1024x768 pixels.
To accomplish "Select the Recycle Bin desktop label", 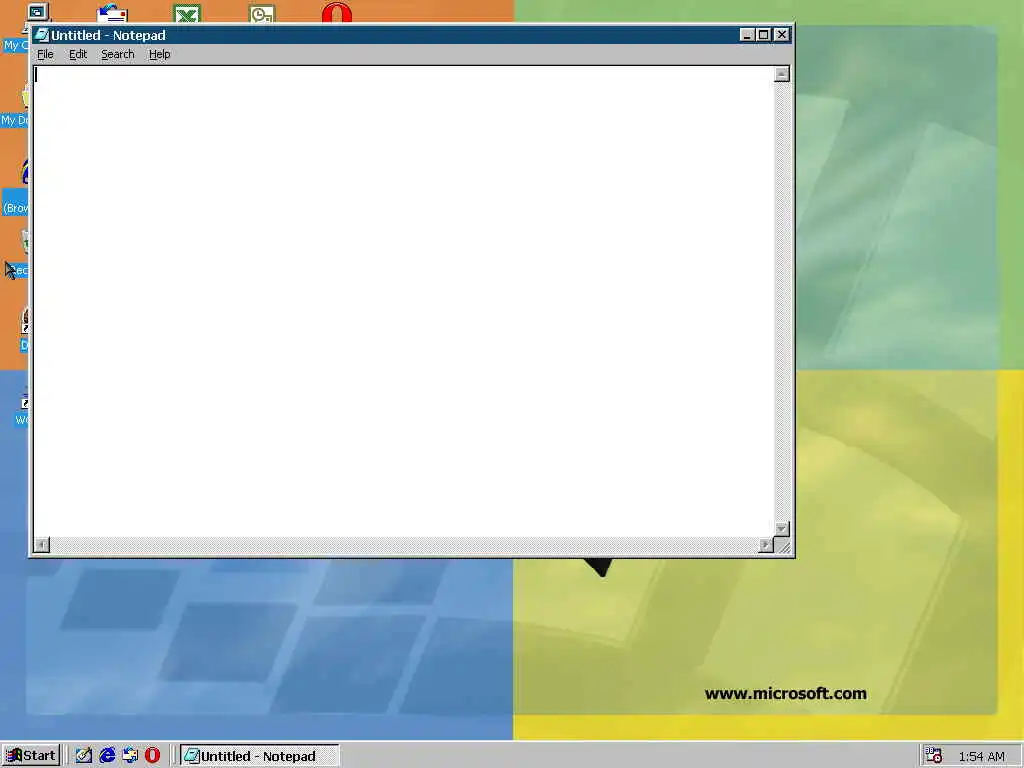I will pyautogui.click(x=18, y=270).
